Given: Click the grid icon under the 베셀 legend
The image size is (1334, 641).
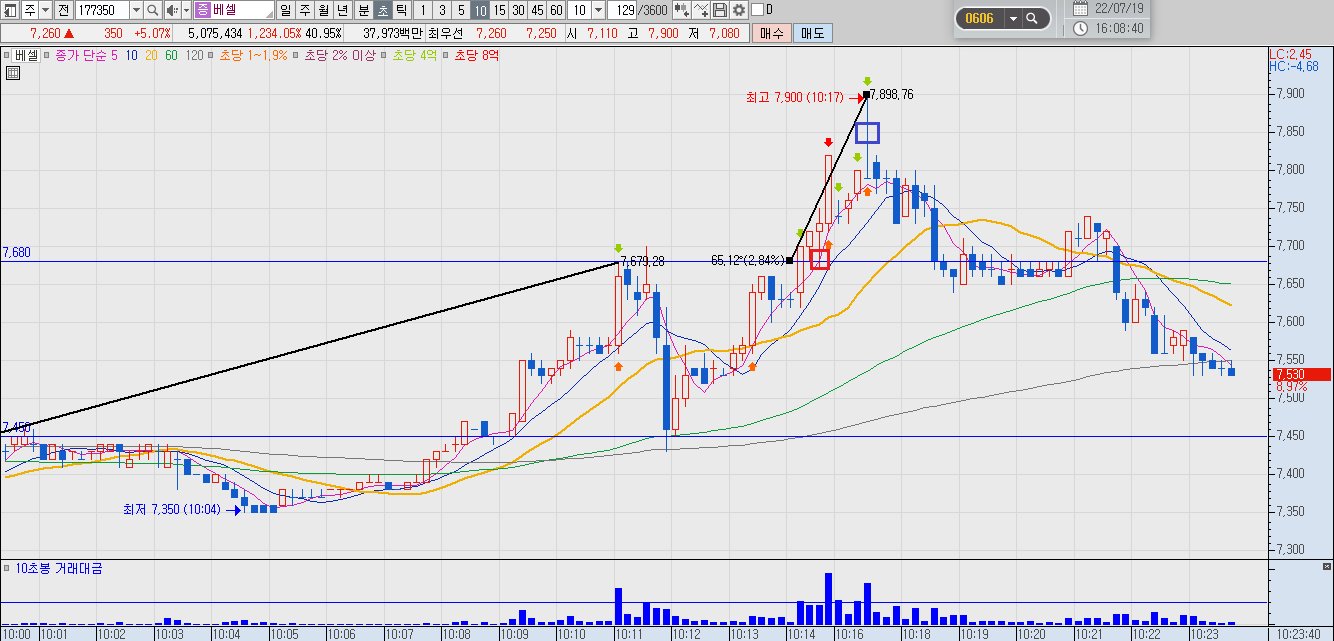Looking at the screenshot, I should [x=13, y=73].
